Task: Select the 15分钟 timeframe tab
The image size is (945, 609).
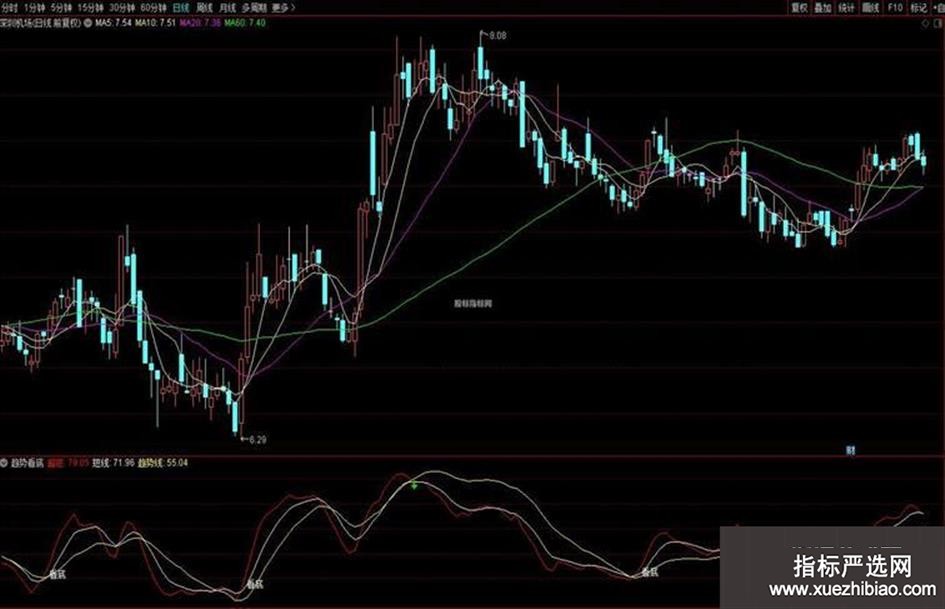Action: tap(90, 8)
